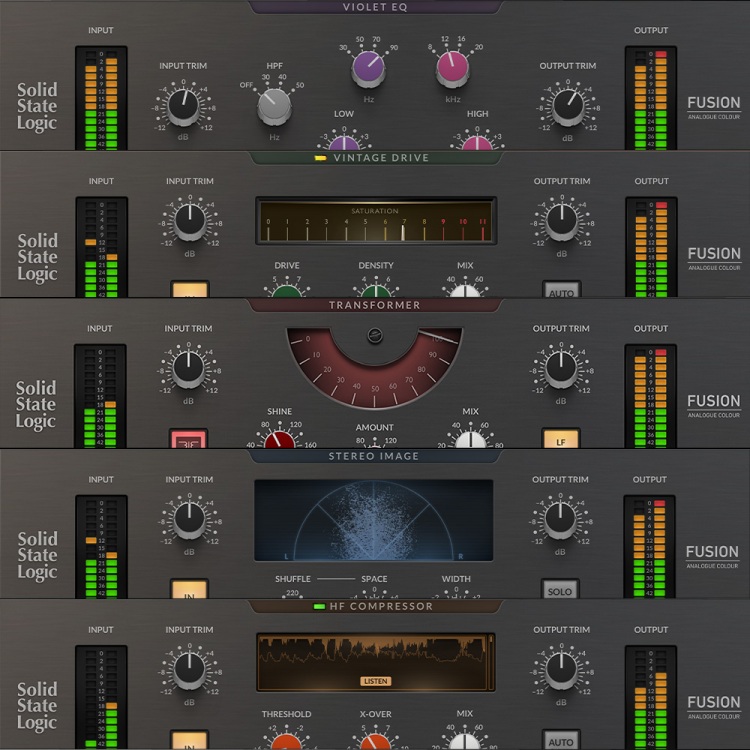Click the Stereo Image vectorscope display

(373, 520)
